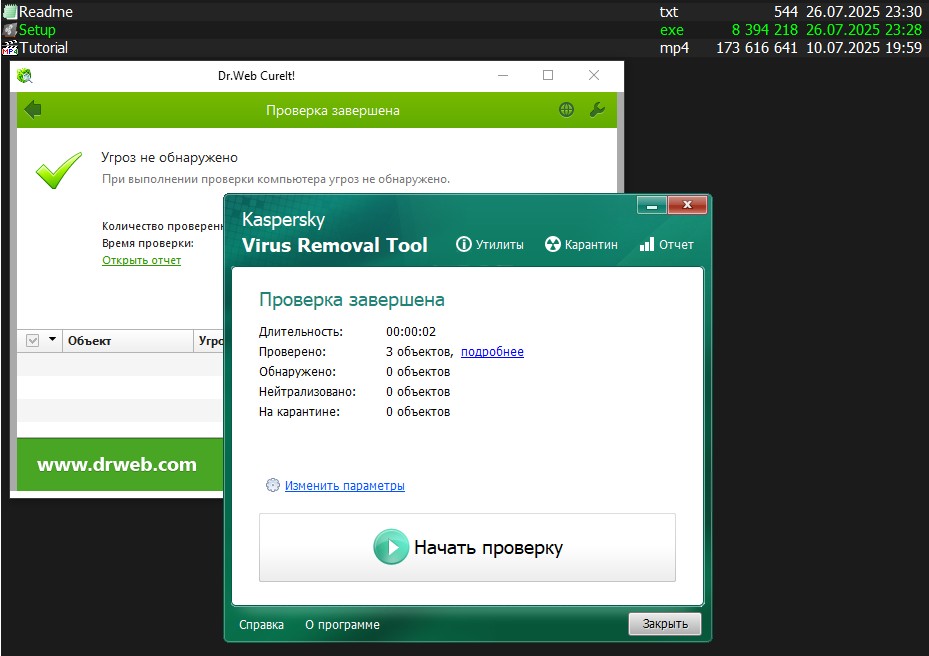Screen dimensions: 929x656
Task: Click the duration value 00:00:02
Action: (411, 332)
